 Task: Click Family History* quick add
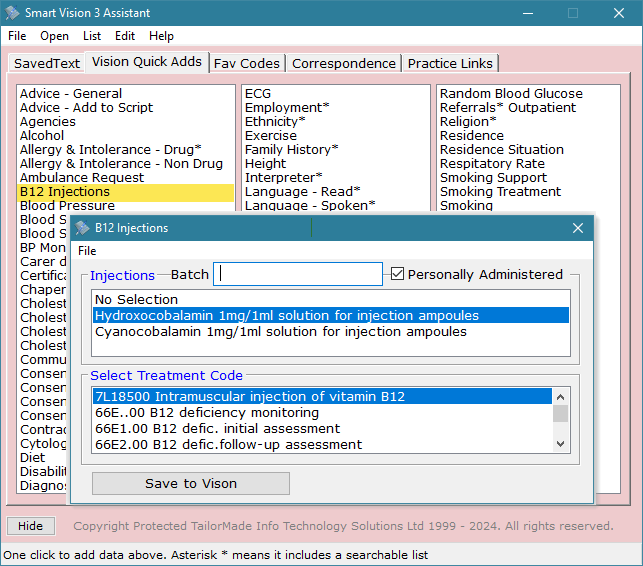pos(292,149)
